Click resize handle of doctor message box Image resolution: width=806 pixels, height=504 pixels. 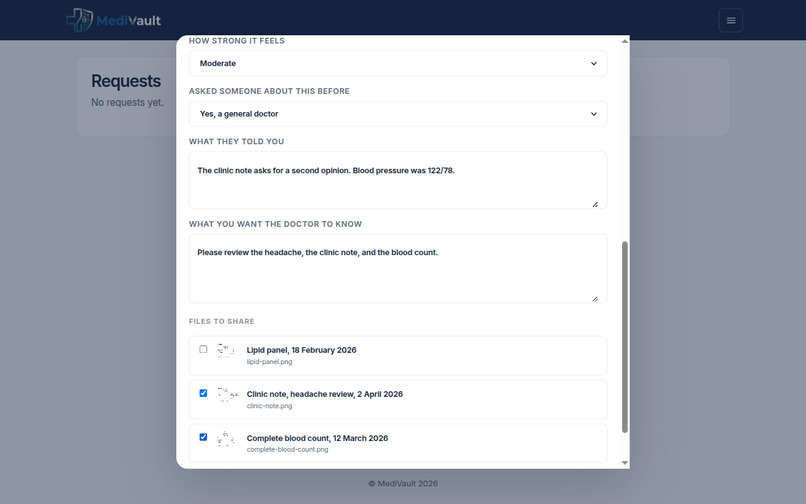coord(595,298)
